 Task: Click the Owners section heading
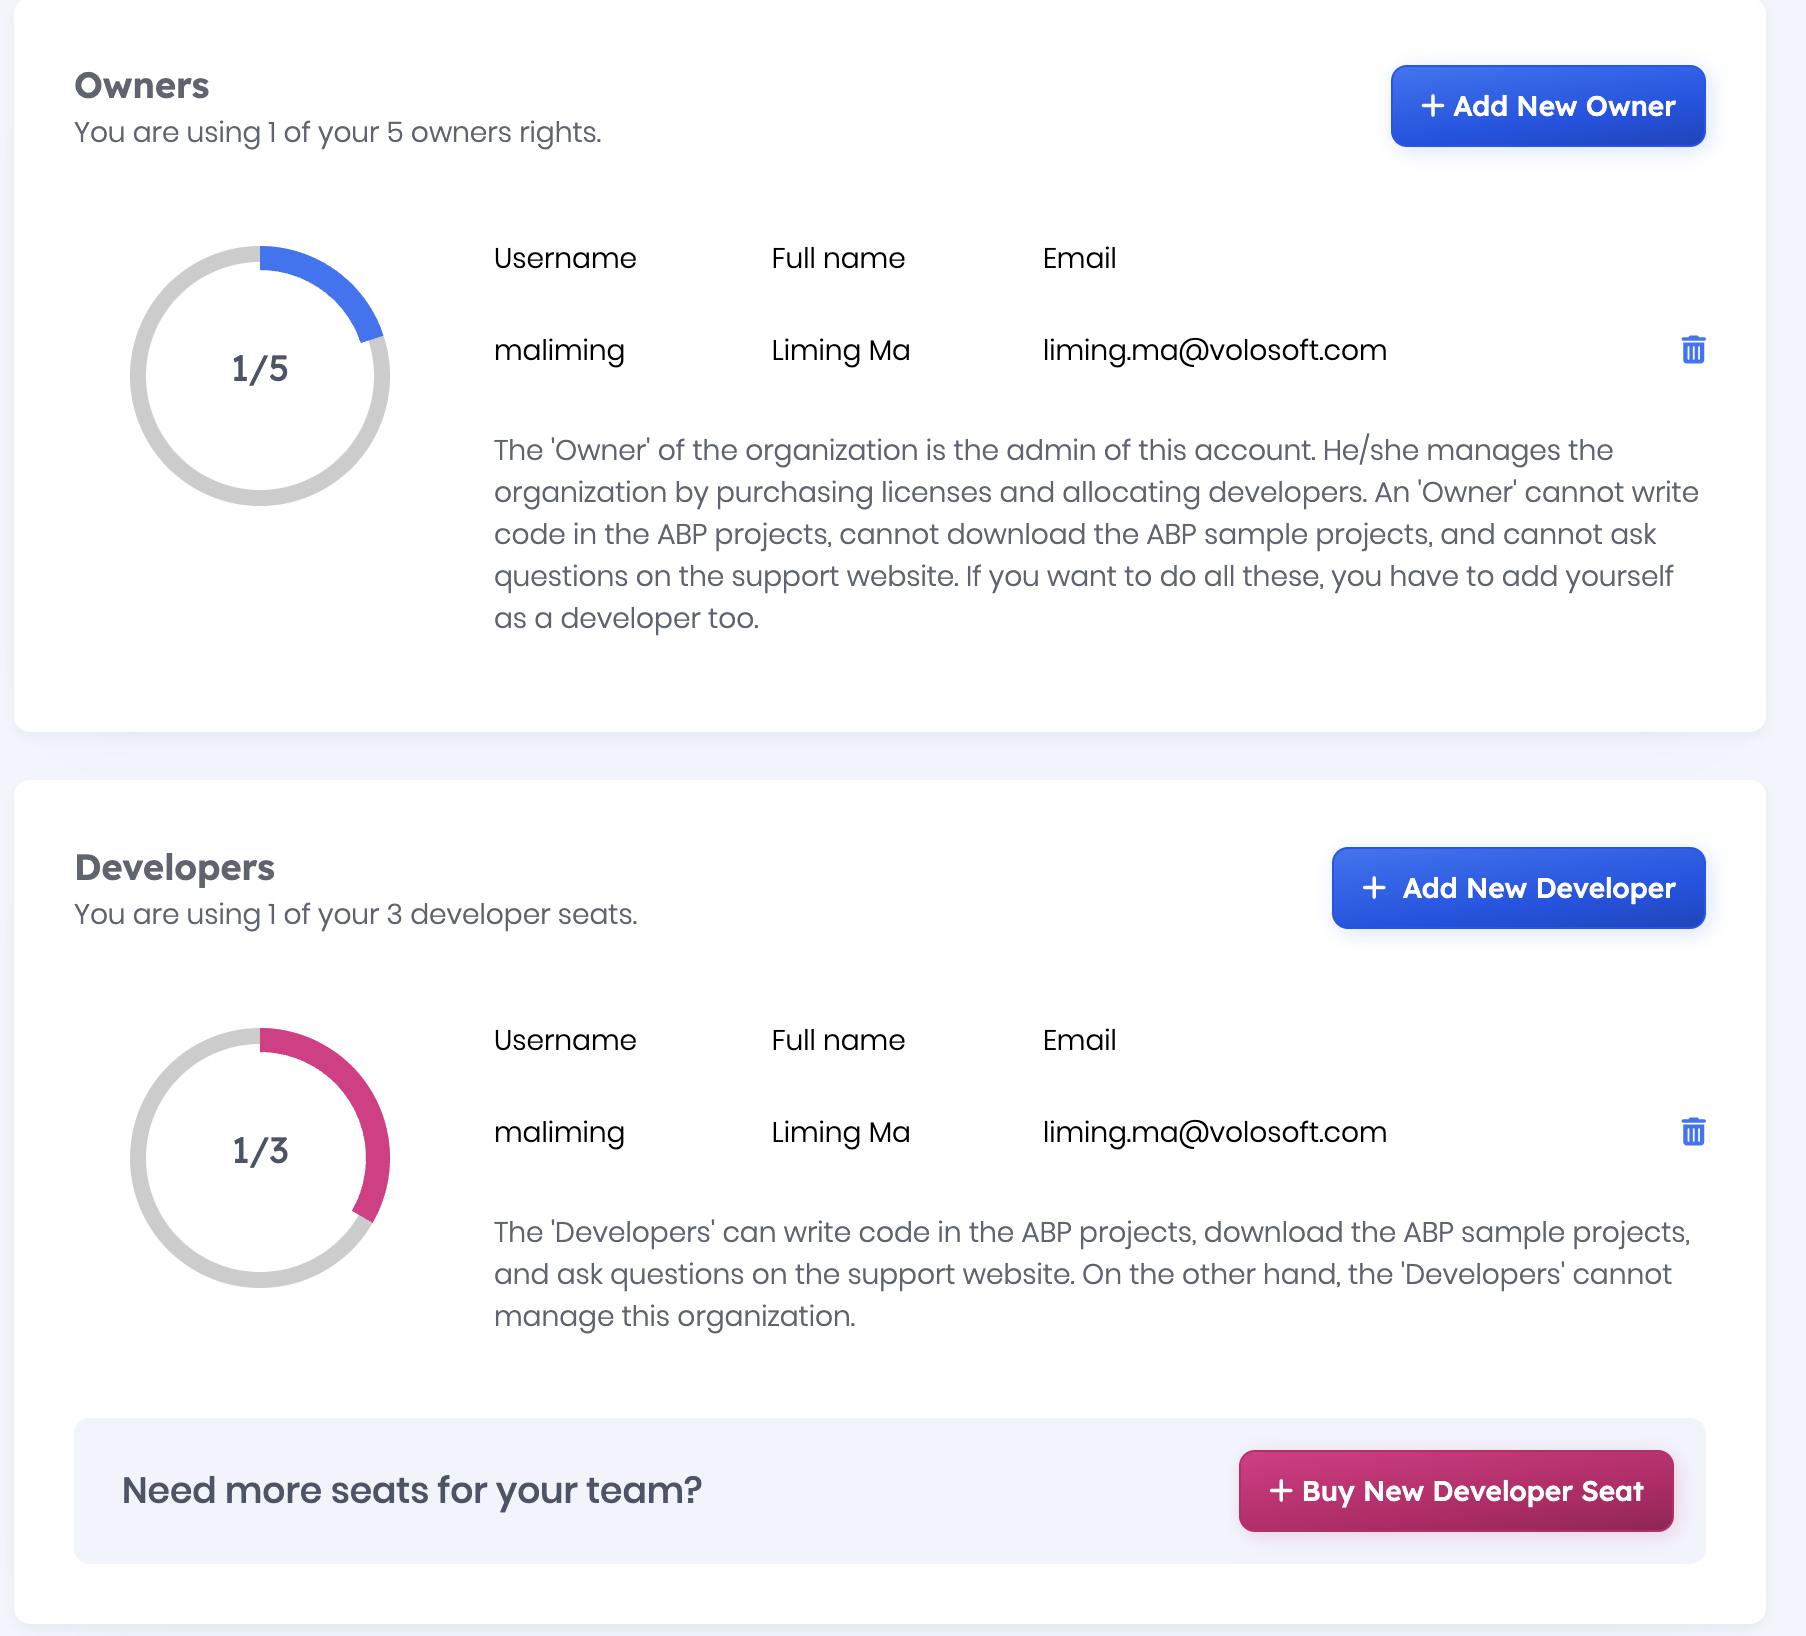click(x=142, y=86)
